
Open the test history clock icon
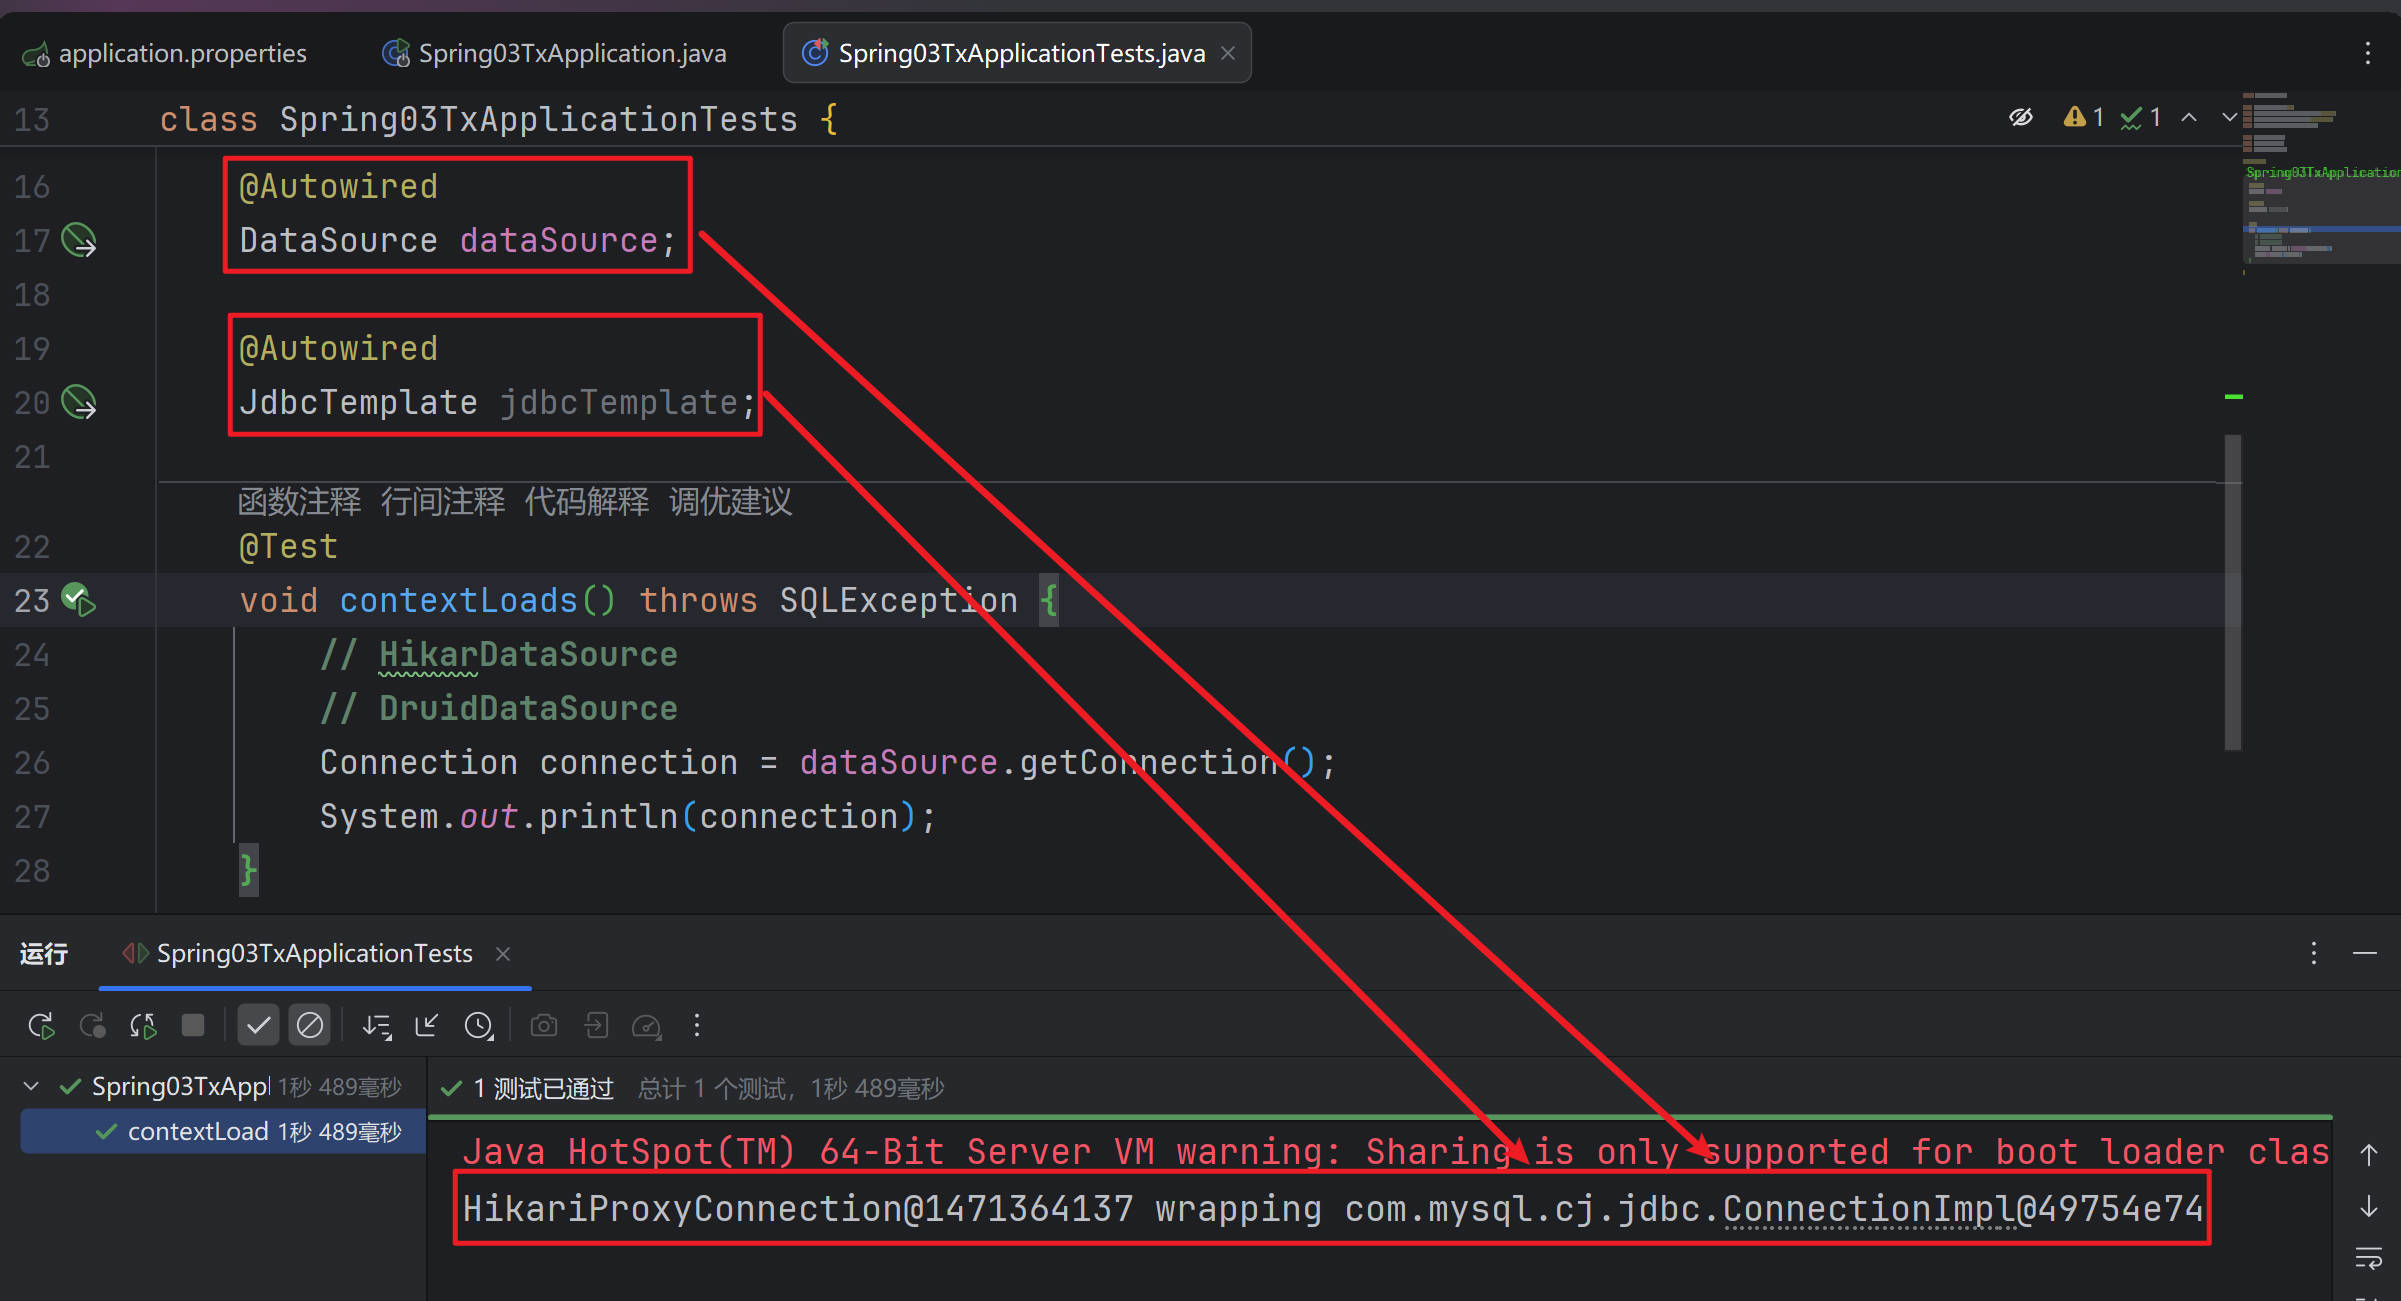pyautogui.click(x=479, y=1025)
